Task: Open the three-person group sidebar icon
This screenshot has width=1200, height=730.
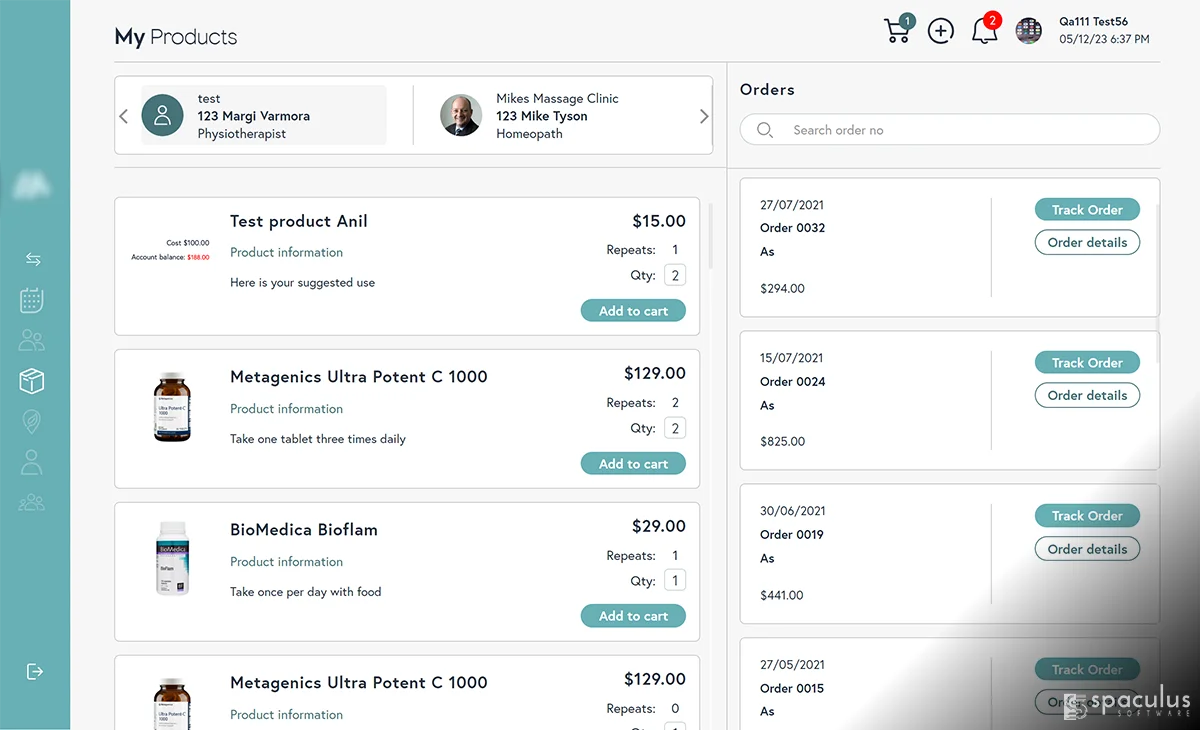Action: [32, 502]
